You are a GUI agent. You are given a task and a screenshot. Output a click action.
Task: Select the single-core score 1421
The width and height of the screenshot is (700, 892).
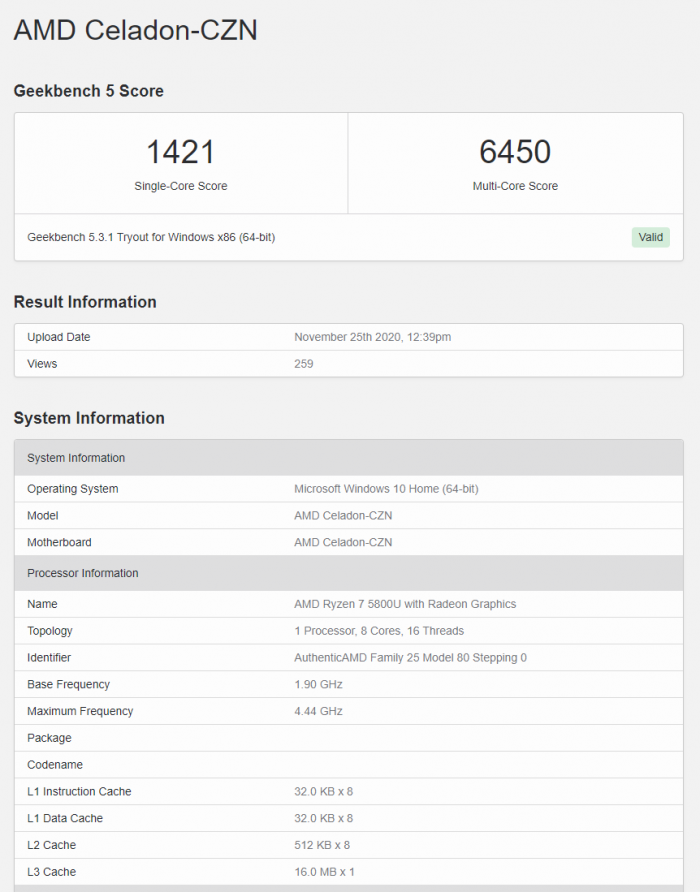click(x=181, y=152)
